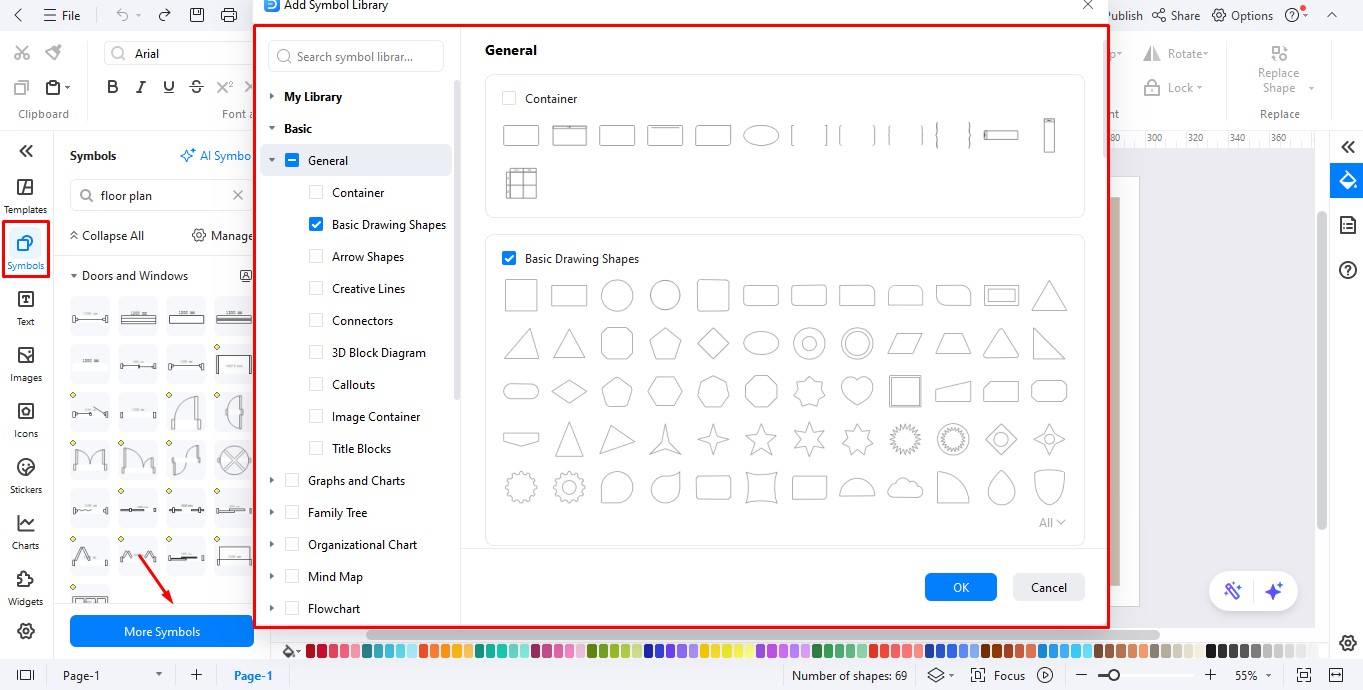The height and width of the screenshot is (690, 1363).
Task: Open the Widgets sidebar panel
Action: 26,587
